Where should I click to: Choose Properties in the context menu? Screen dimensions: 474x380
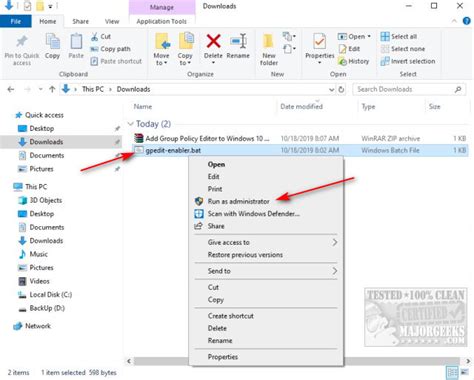(223, 357)
